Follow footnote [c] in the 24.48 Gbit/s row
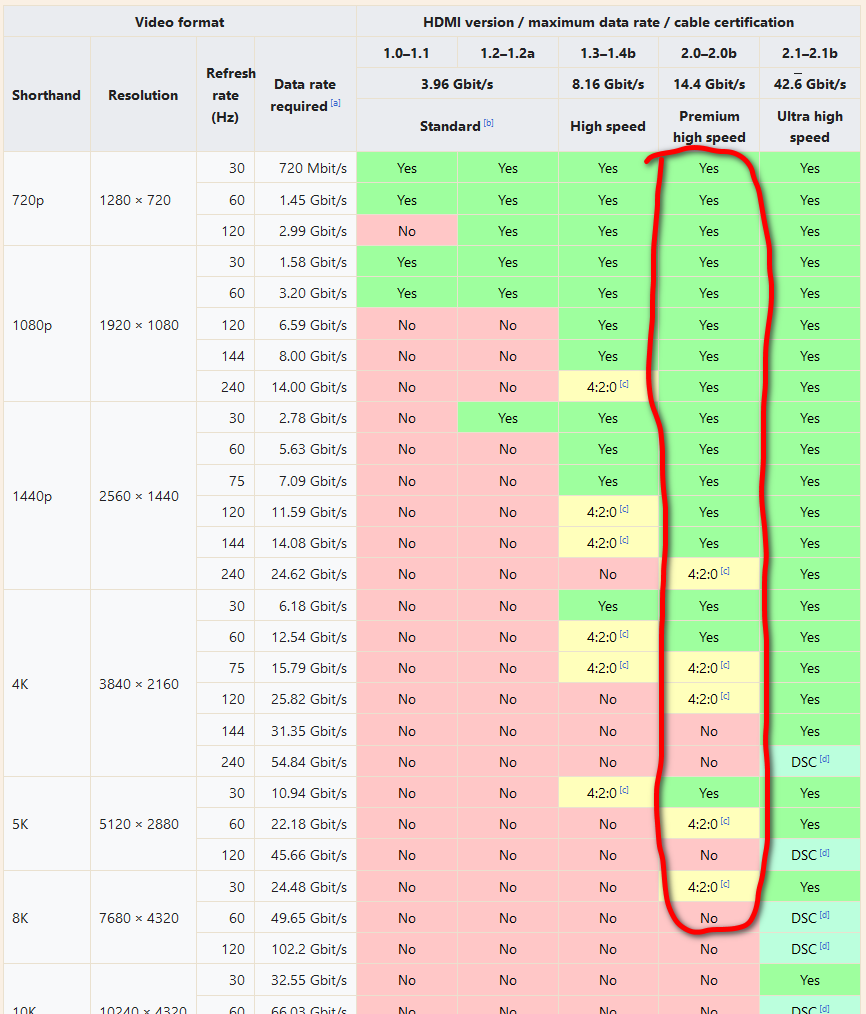866x1014 pixels. point(725,884)
